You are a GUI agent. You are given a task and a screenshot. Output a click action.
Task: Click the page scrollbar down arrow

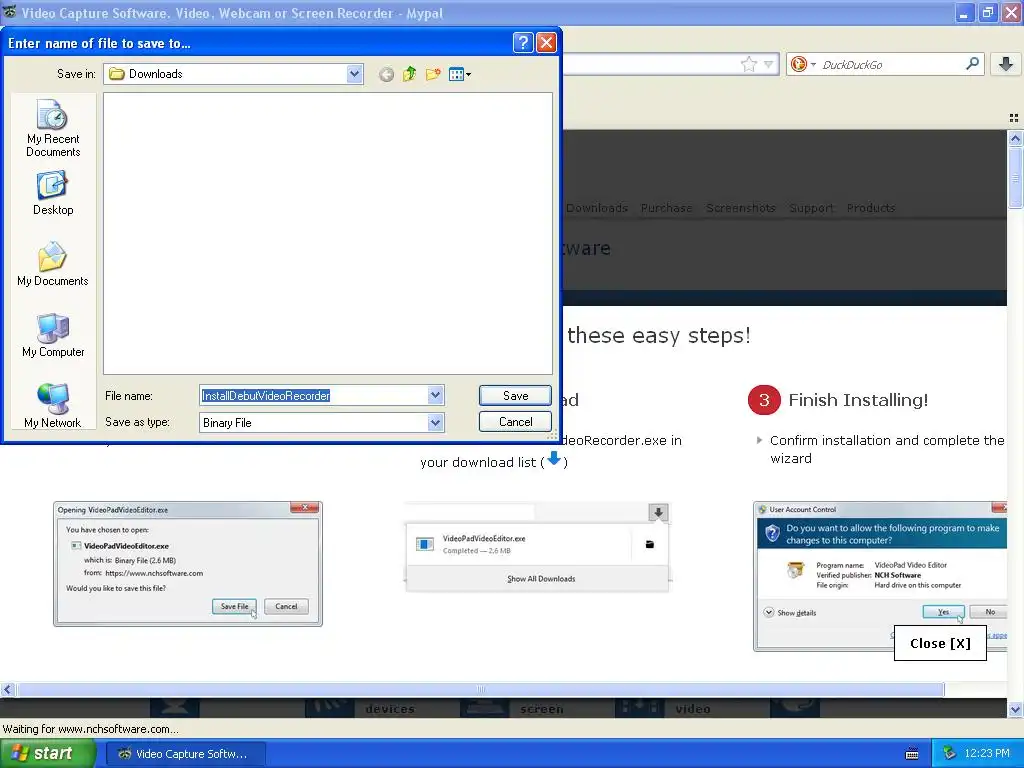coord(1015,710)
